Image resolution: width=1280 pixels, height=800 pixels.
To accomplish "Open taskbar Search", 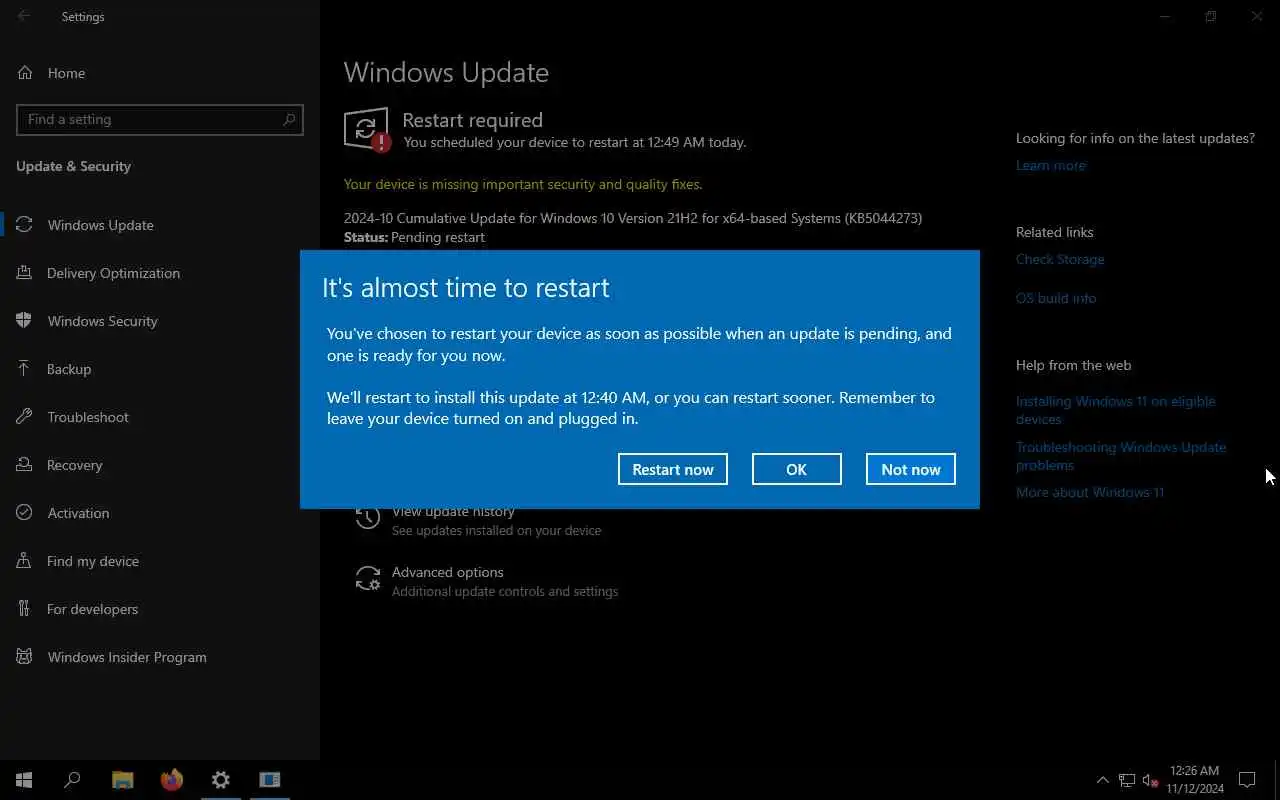I will pos(72,780).
